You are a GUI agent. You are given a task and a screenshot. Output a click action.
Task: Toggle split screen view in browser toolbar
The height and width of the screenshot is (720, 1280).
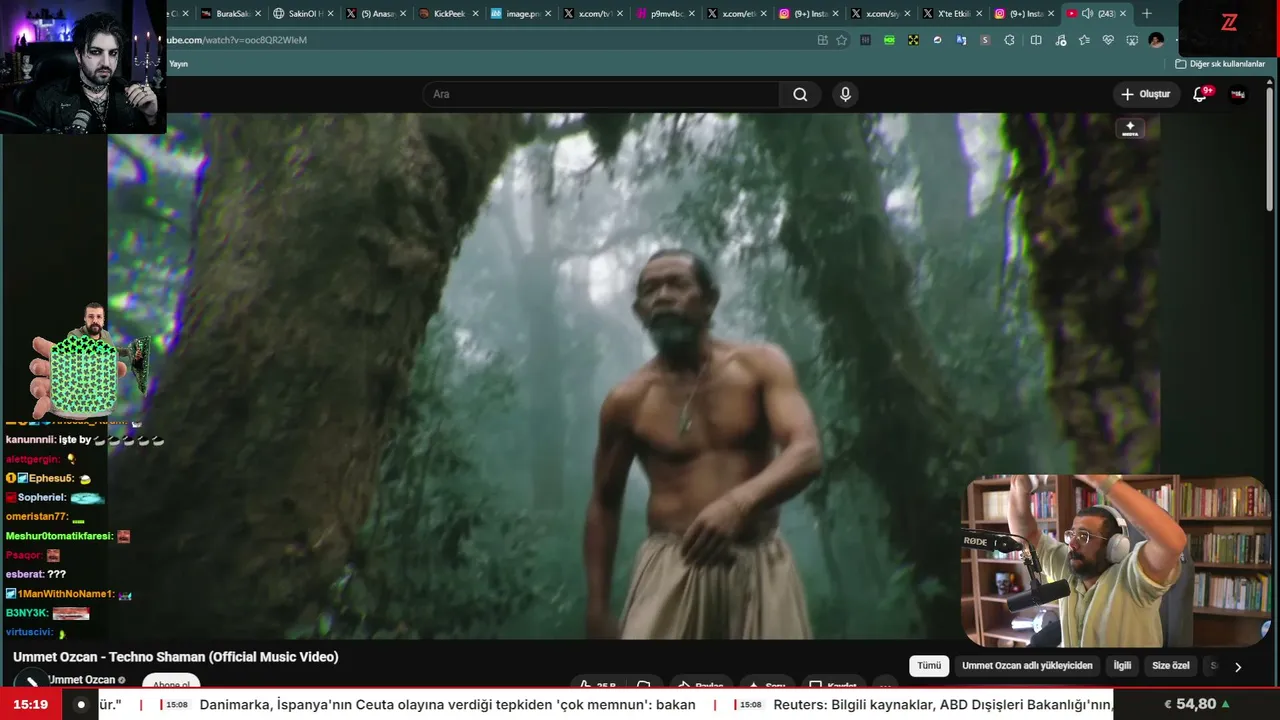(x=1036, y=40)
